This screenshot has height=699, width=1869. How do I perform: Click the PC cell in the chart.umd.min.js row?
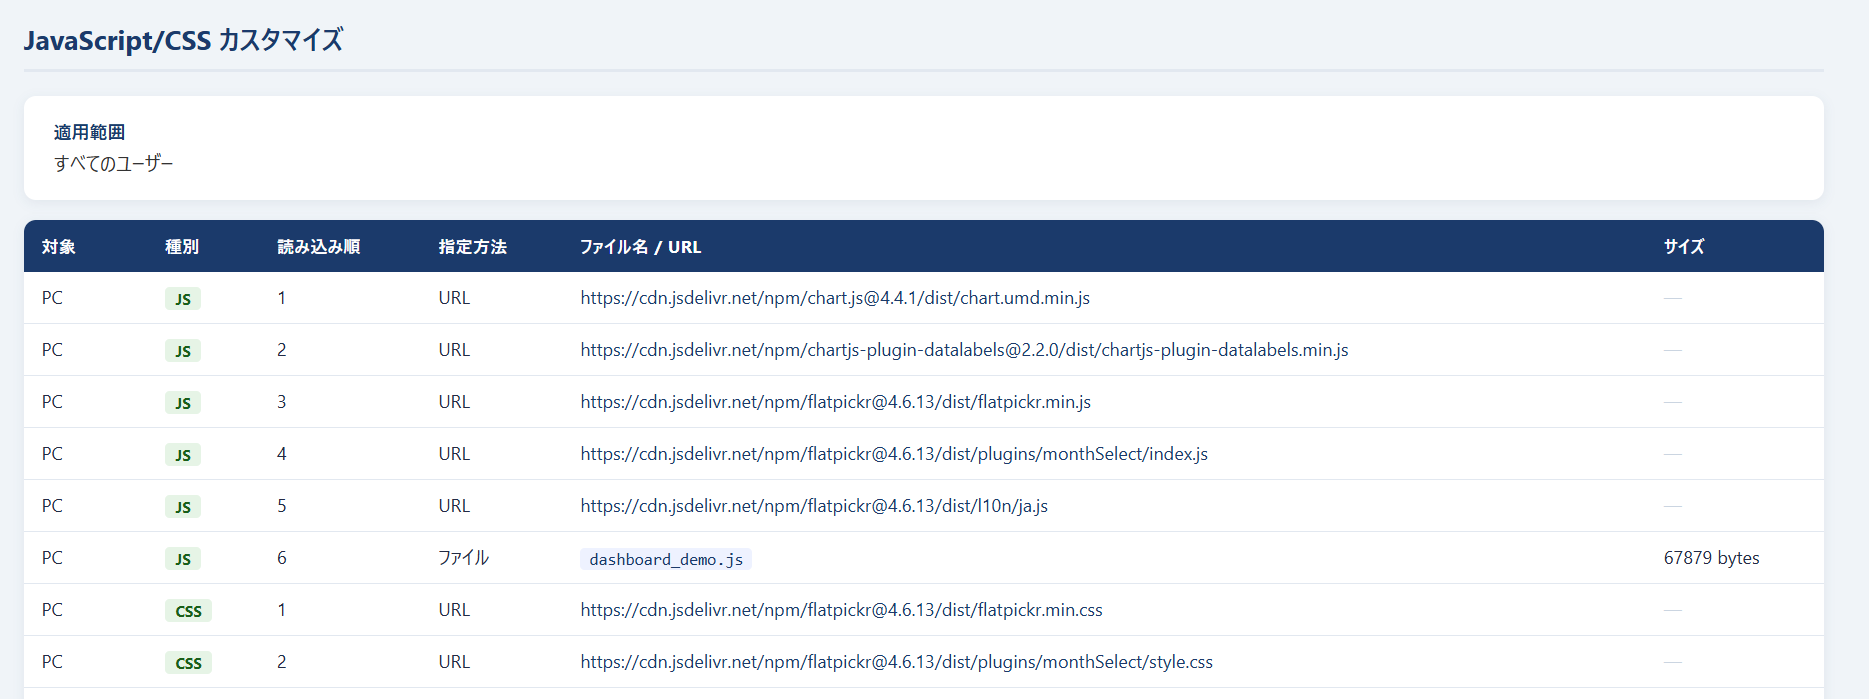click(52, 298)
